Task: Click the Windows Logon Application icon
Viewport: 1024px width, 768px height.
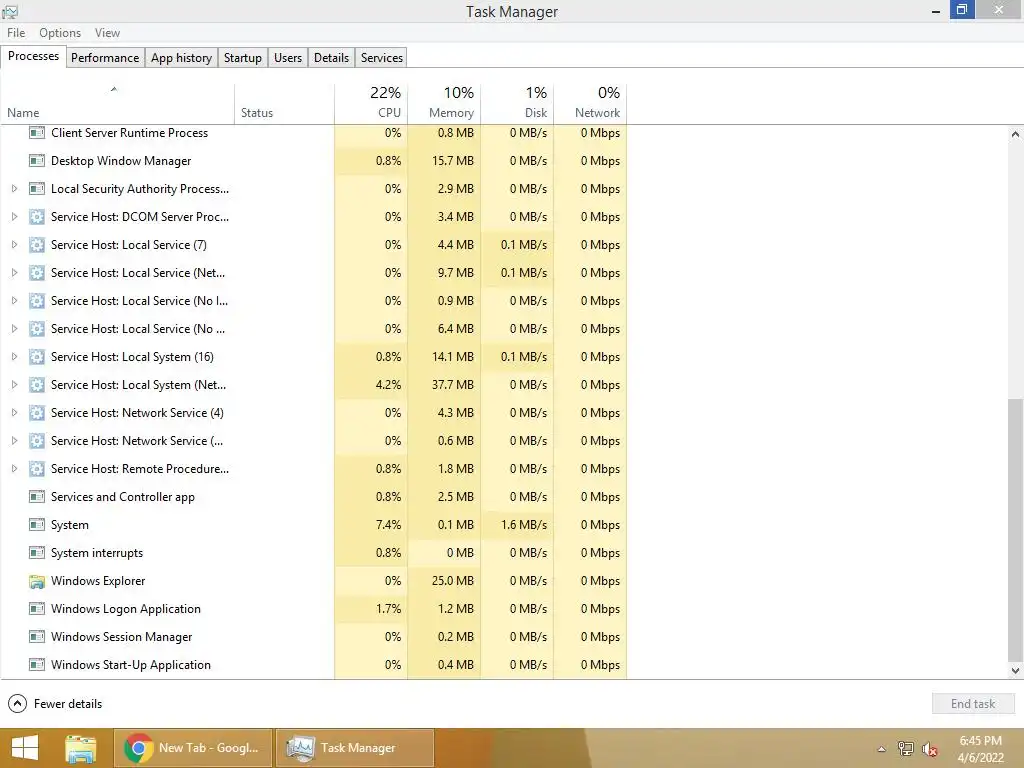Action: pyautogui.click(x=37, y=609)
